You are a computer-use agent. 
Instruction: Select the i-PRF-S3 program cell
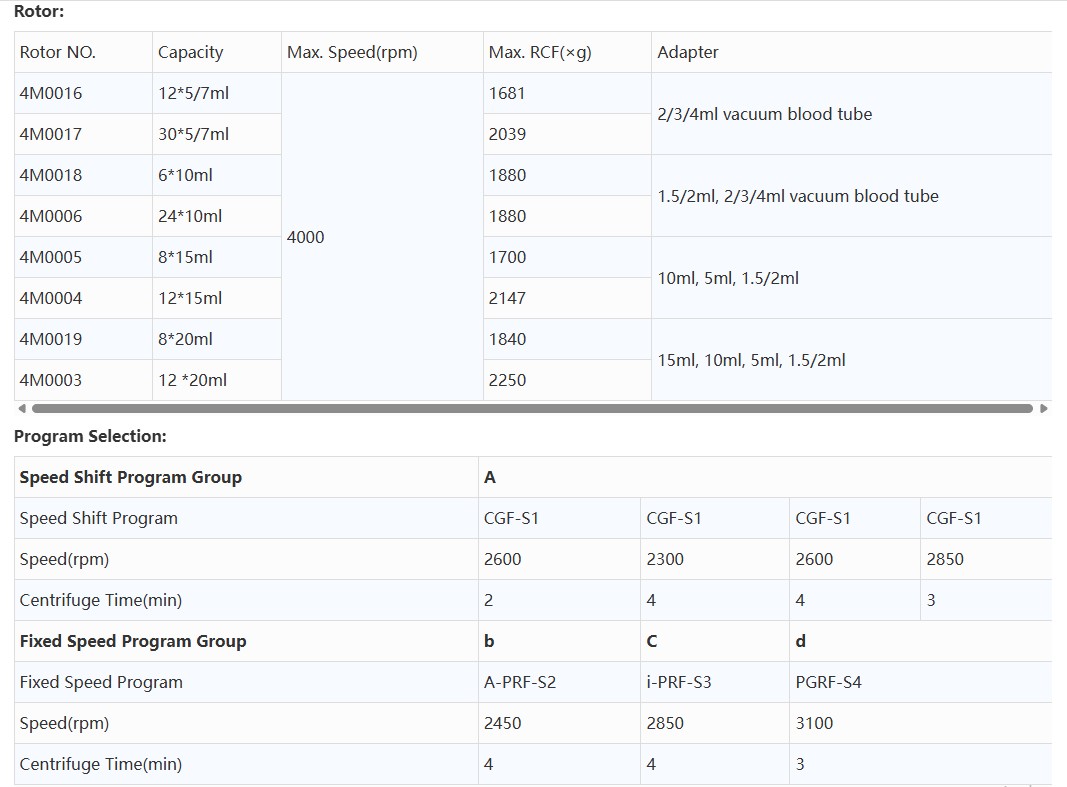click(x=679, y=682)
